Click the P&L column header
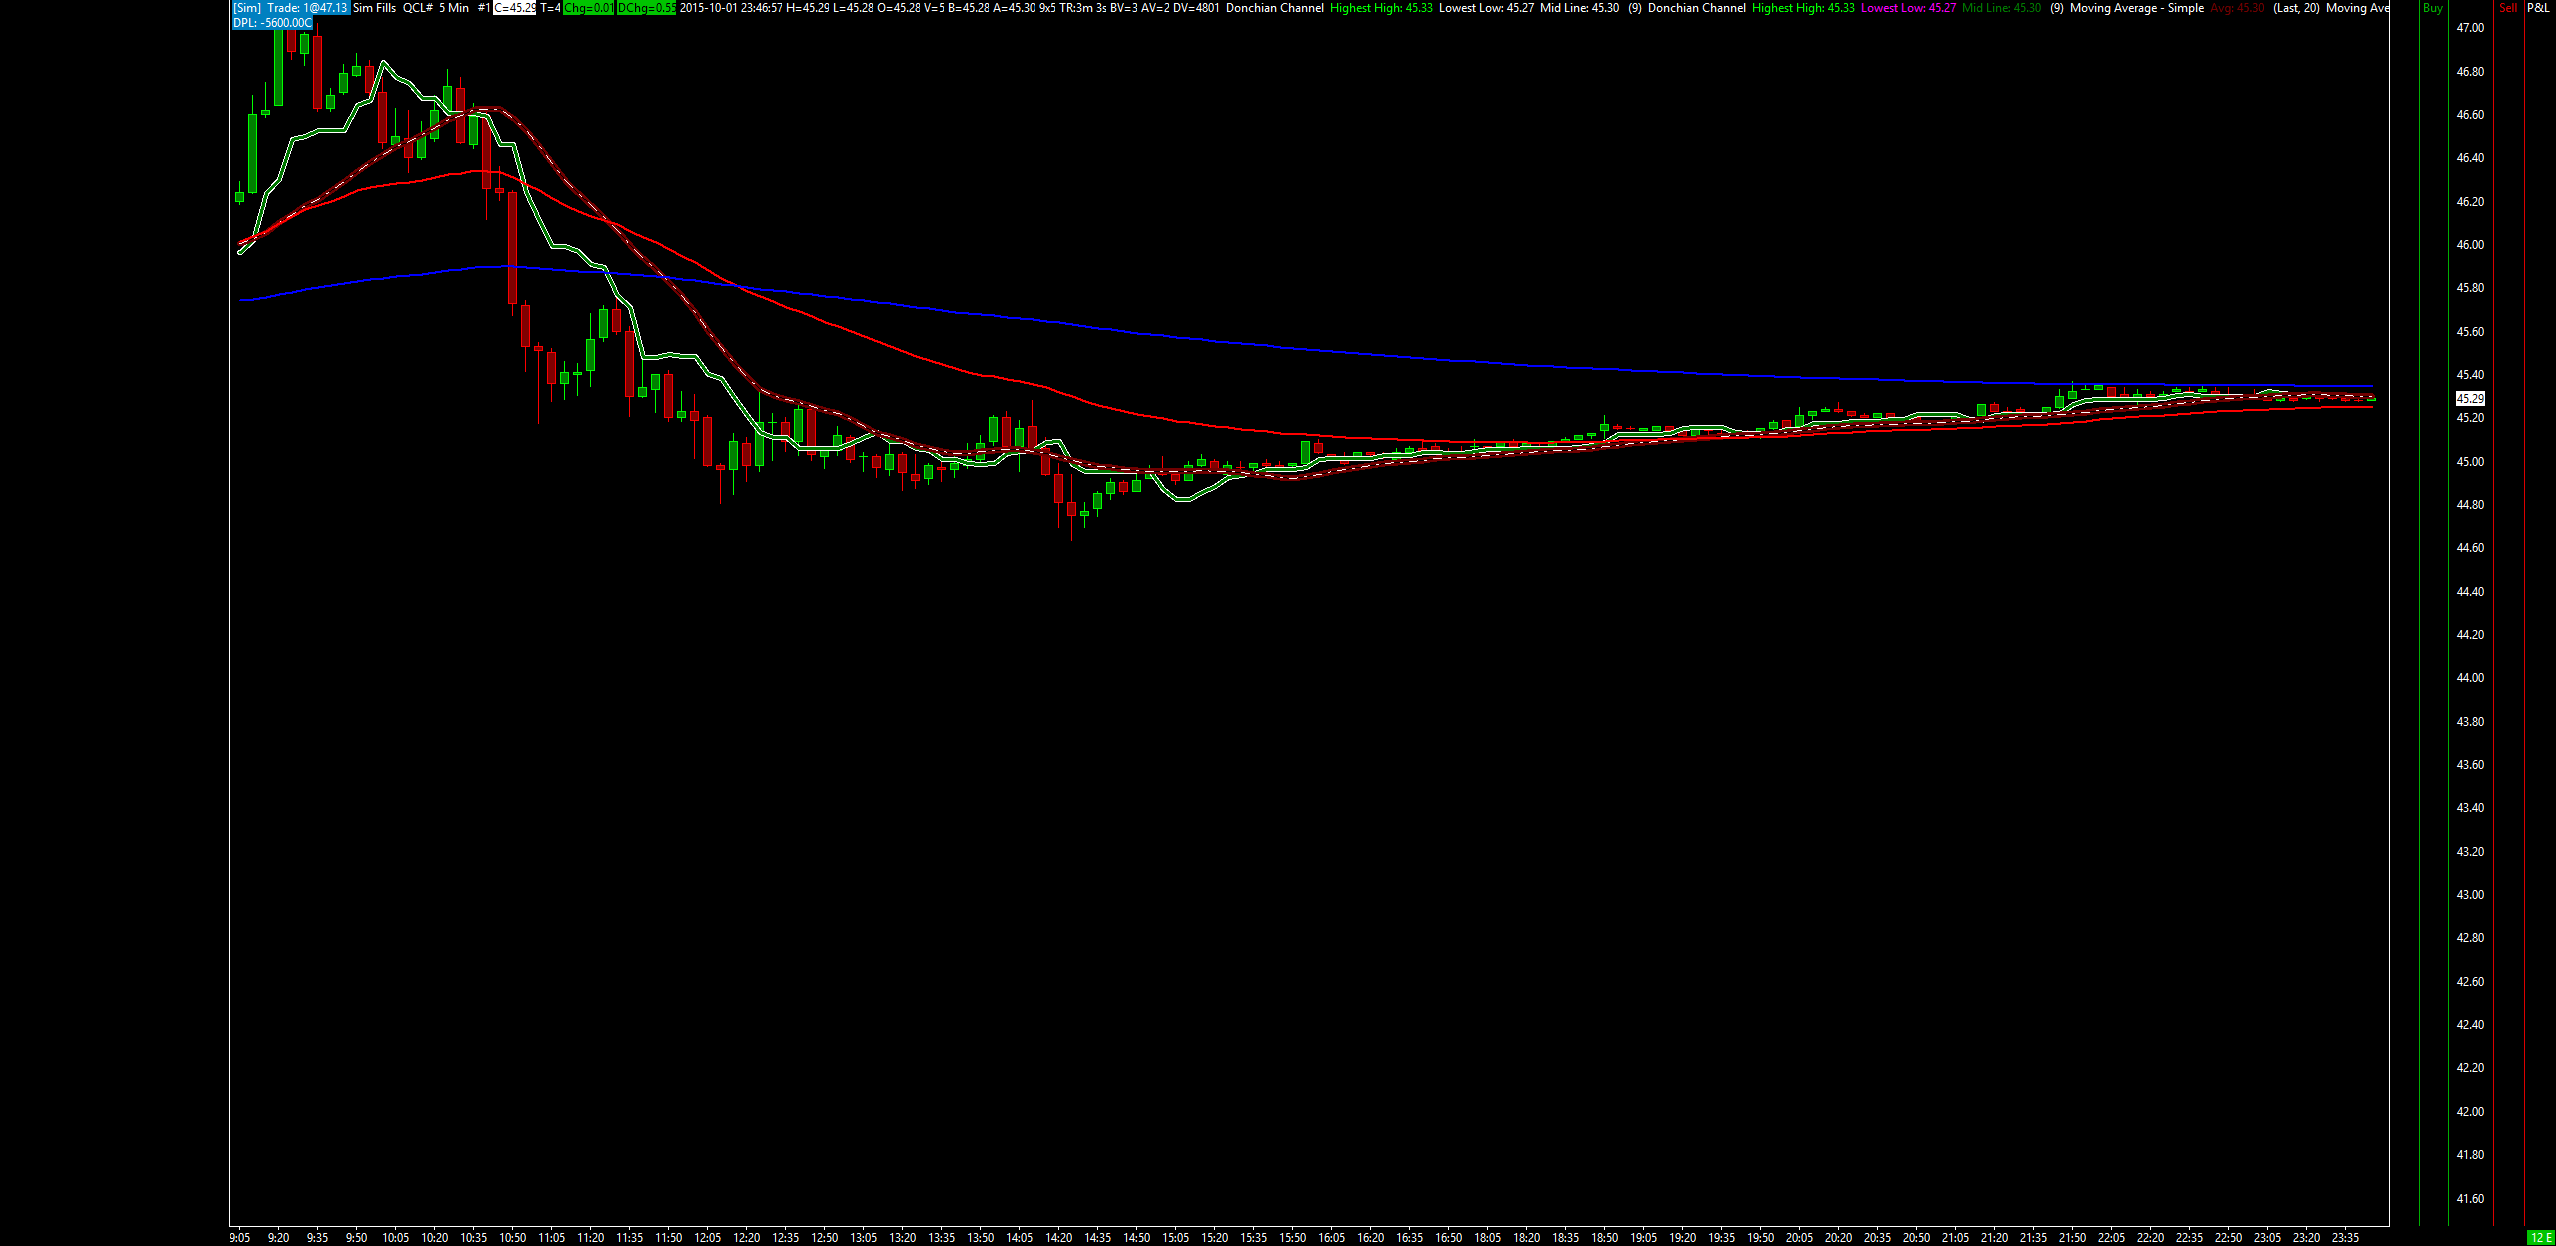The width and height of the screenshot is (2556, 1246). click(x=2539, y=8)
